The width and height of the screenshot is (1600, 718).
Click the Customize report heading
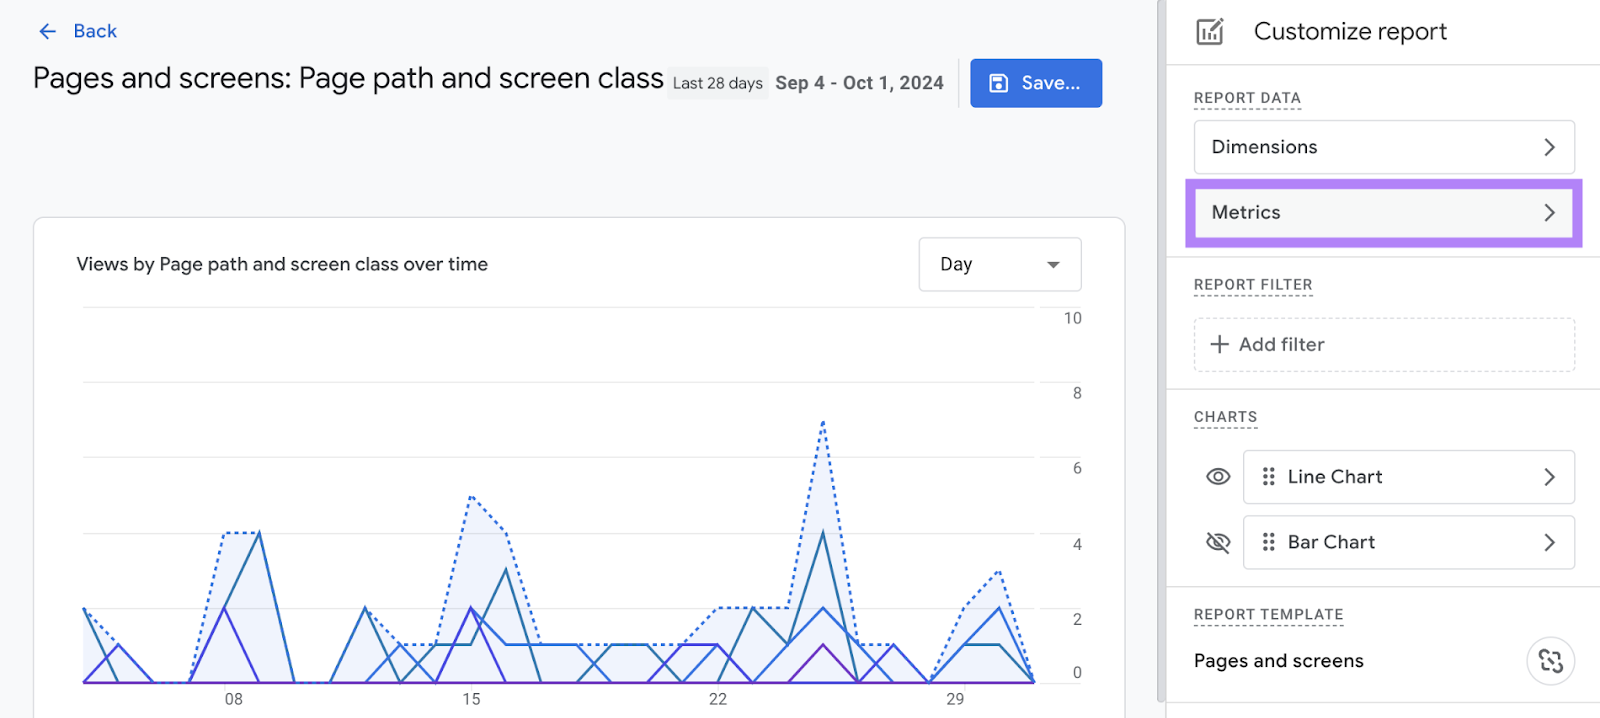pyautogui.click(x=1350, y=32)
